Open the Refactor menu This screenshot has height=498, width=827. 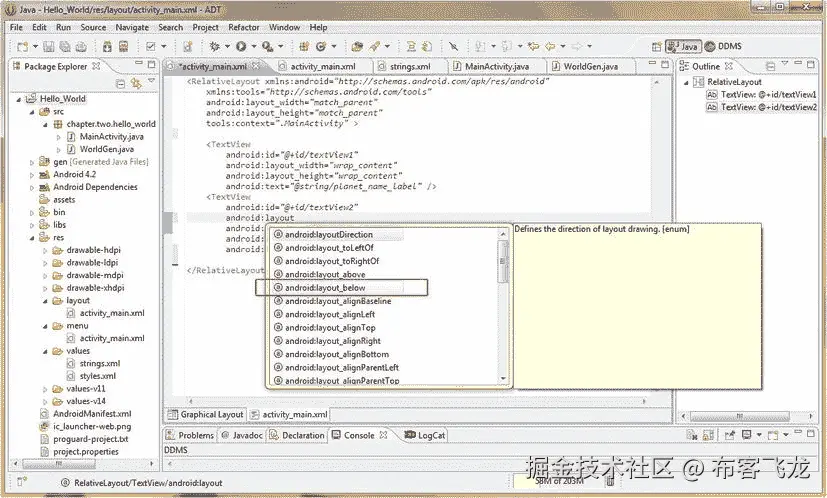(x=244, y=27)
